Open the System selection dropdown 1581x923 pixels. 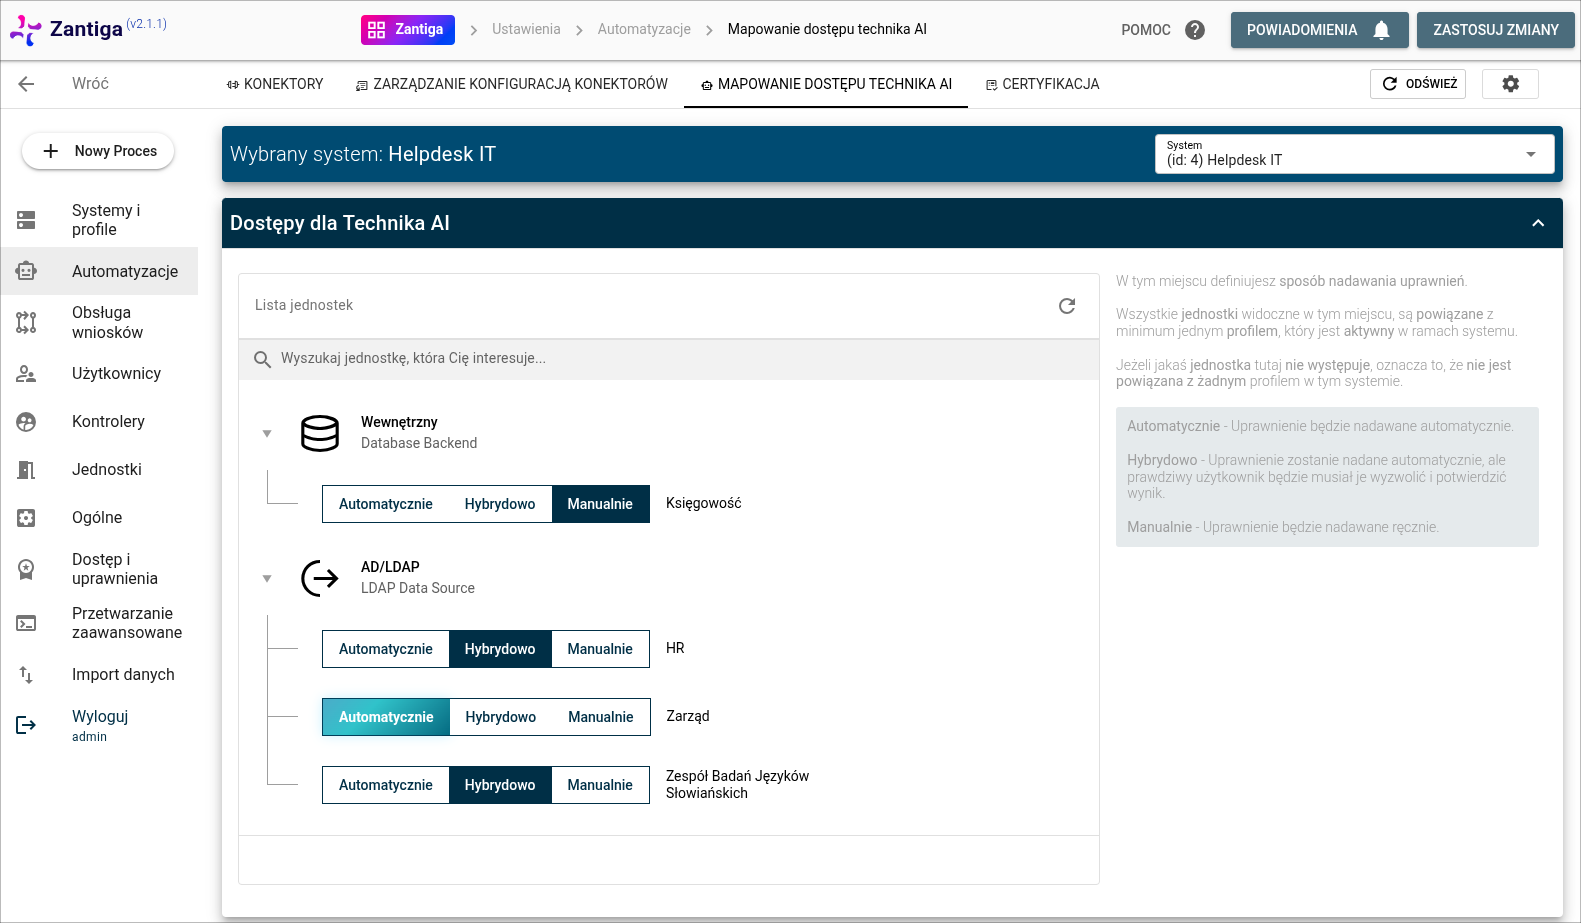(1354, 154)
